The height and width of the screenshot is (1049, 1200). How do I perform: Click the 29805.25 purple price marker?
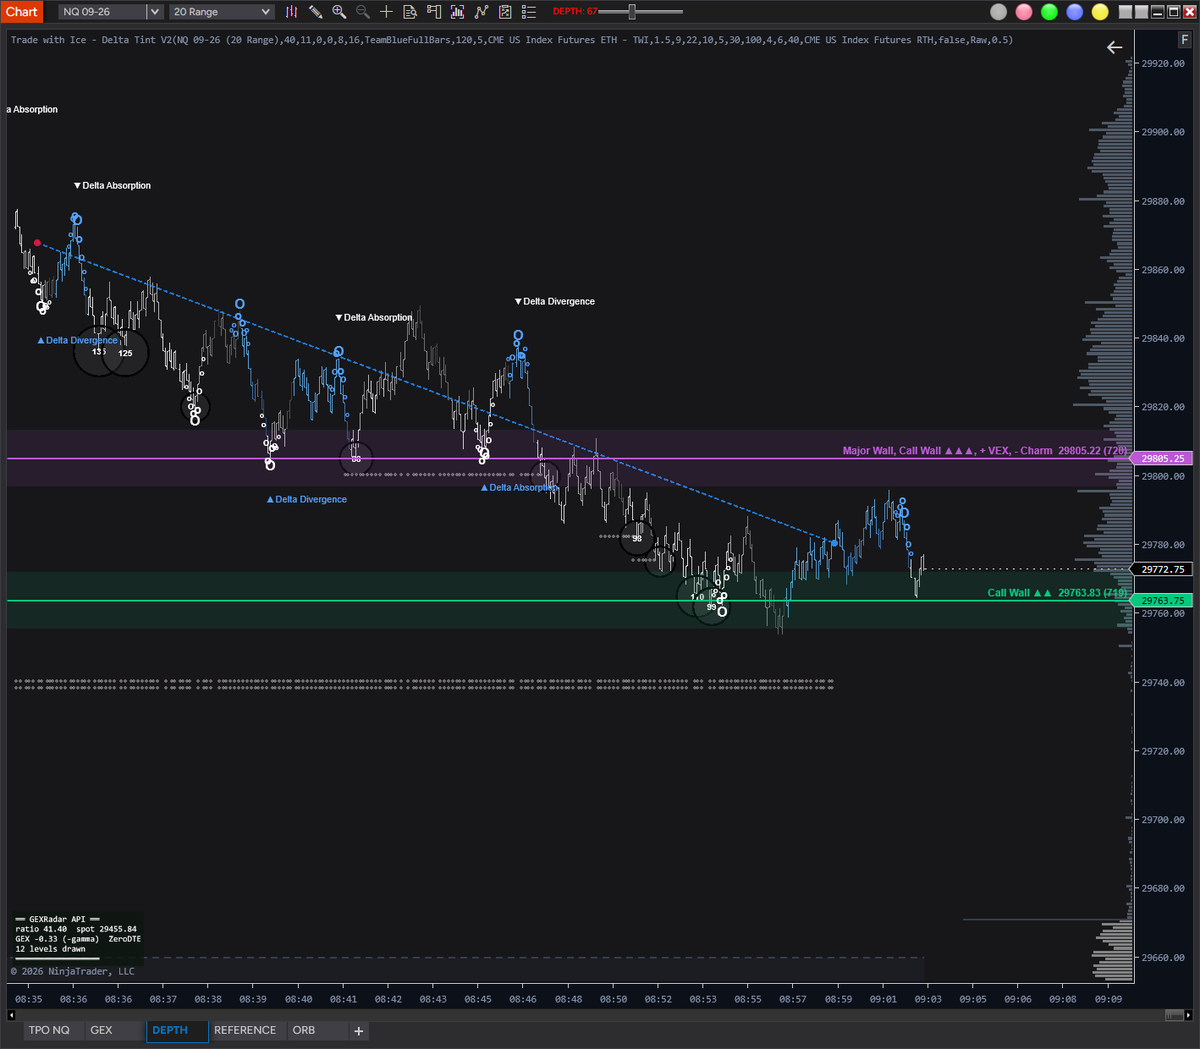(1162, 458)
